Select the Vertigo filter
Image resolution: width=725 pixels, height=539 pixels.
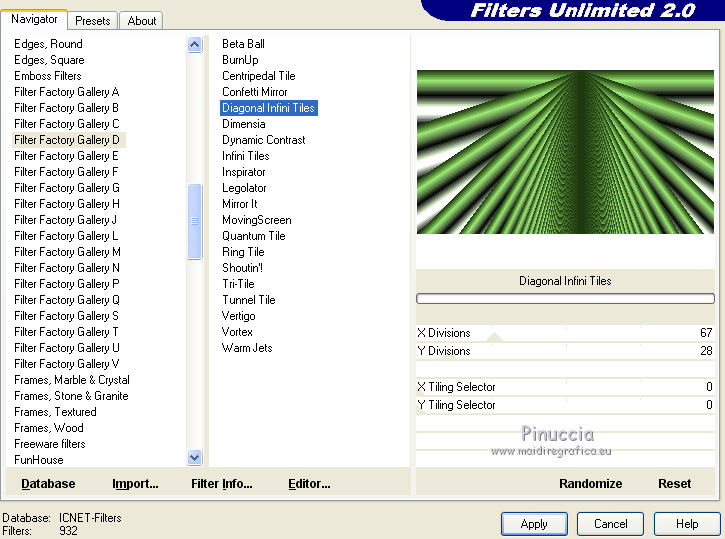coord(239,316)
